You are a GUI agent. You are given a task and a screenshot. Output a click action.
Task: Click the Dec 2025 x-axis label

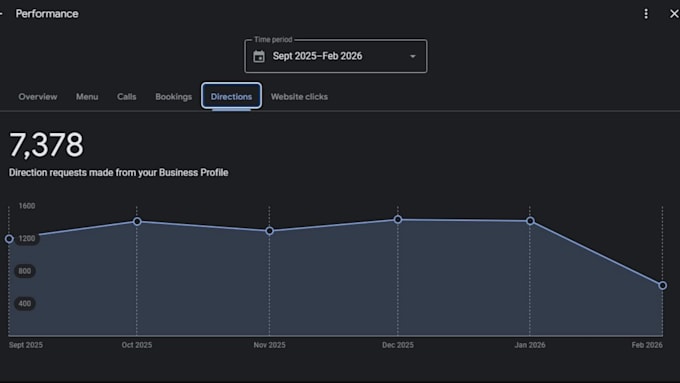pyautogui.click(x=398, y=345)
